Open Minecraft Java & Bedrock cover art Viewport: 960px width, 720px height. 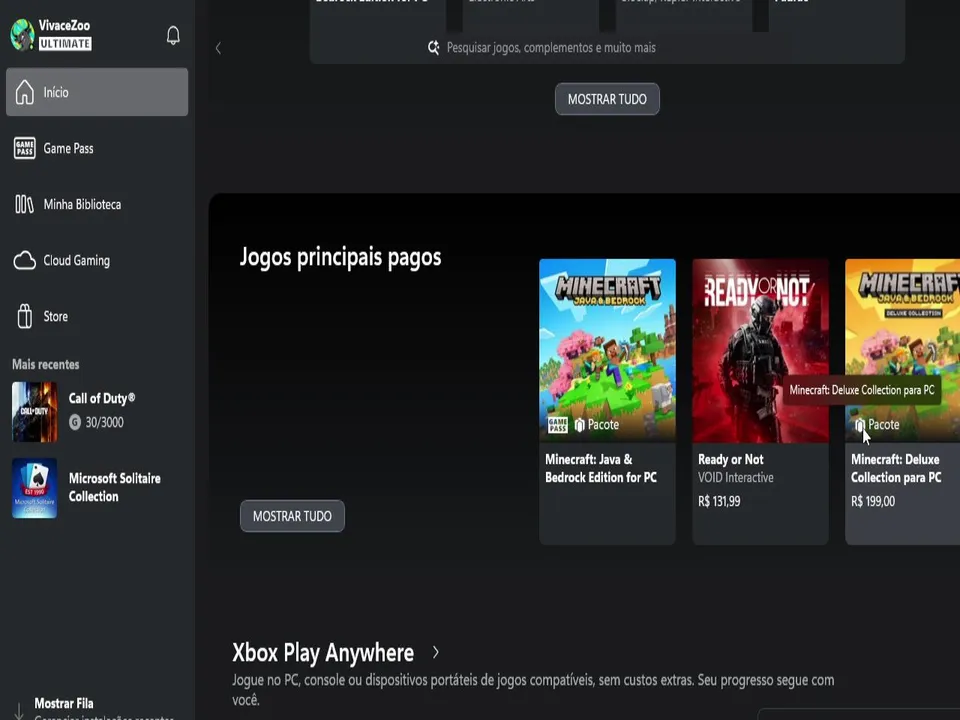[x=607, y=350]
